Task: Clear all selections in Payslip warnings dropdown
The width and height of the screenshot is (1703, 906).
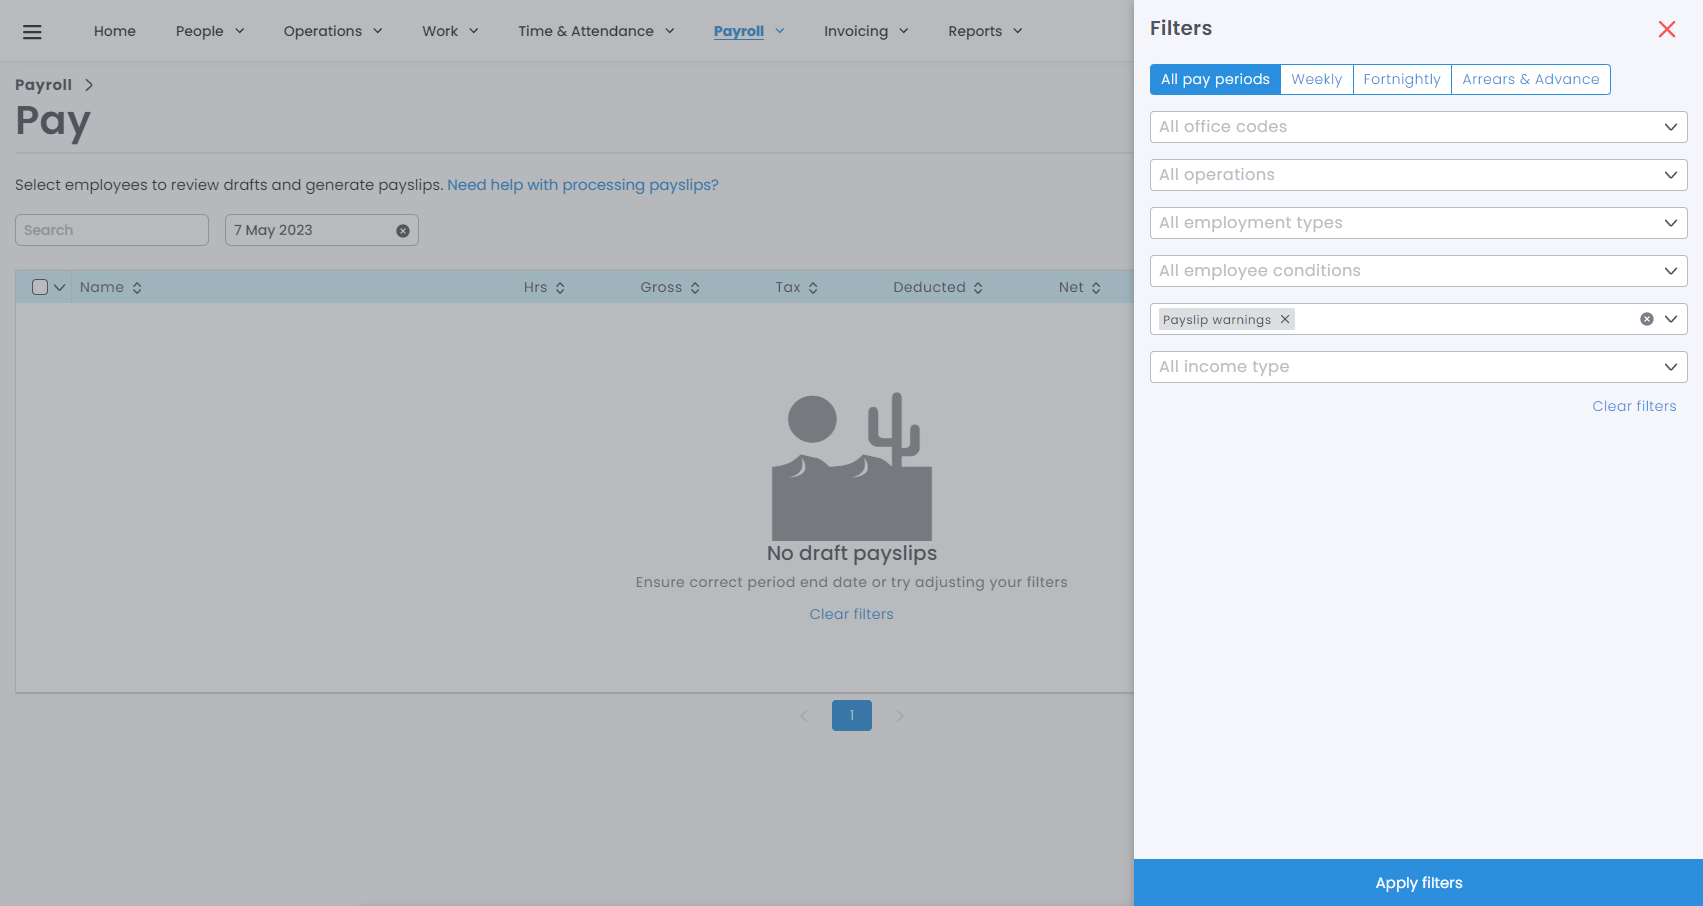Action: 1646,319
